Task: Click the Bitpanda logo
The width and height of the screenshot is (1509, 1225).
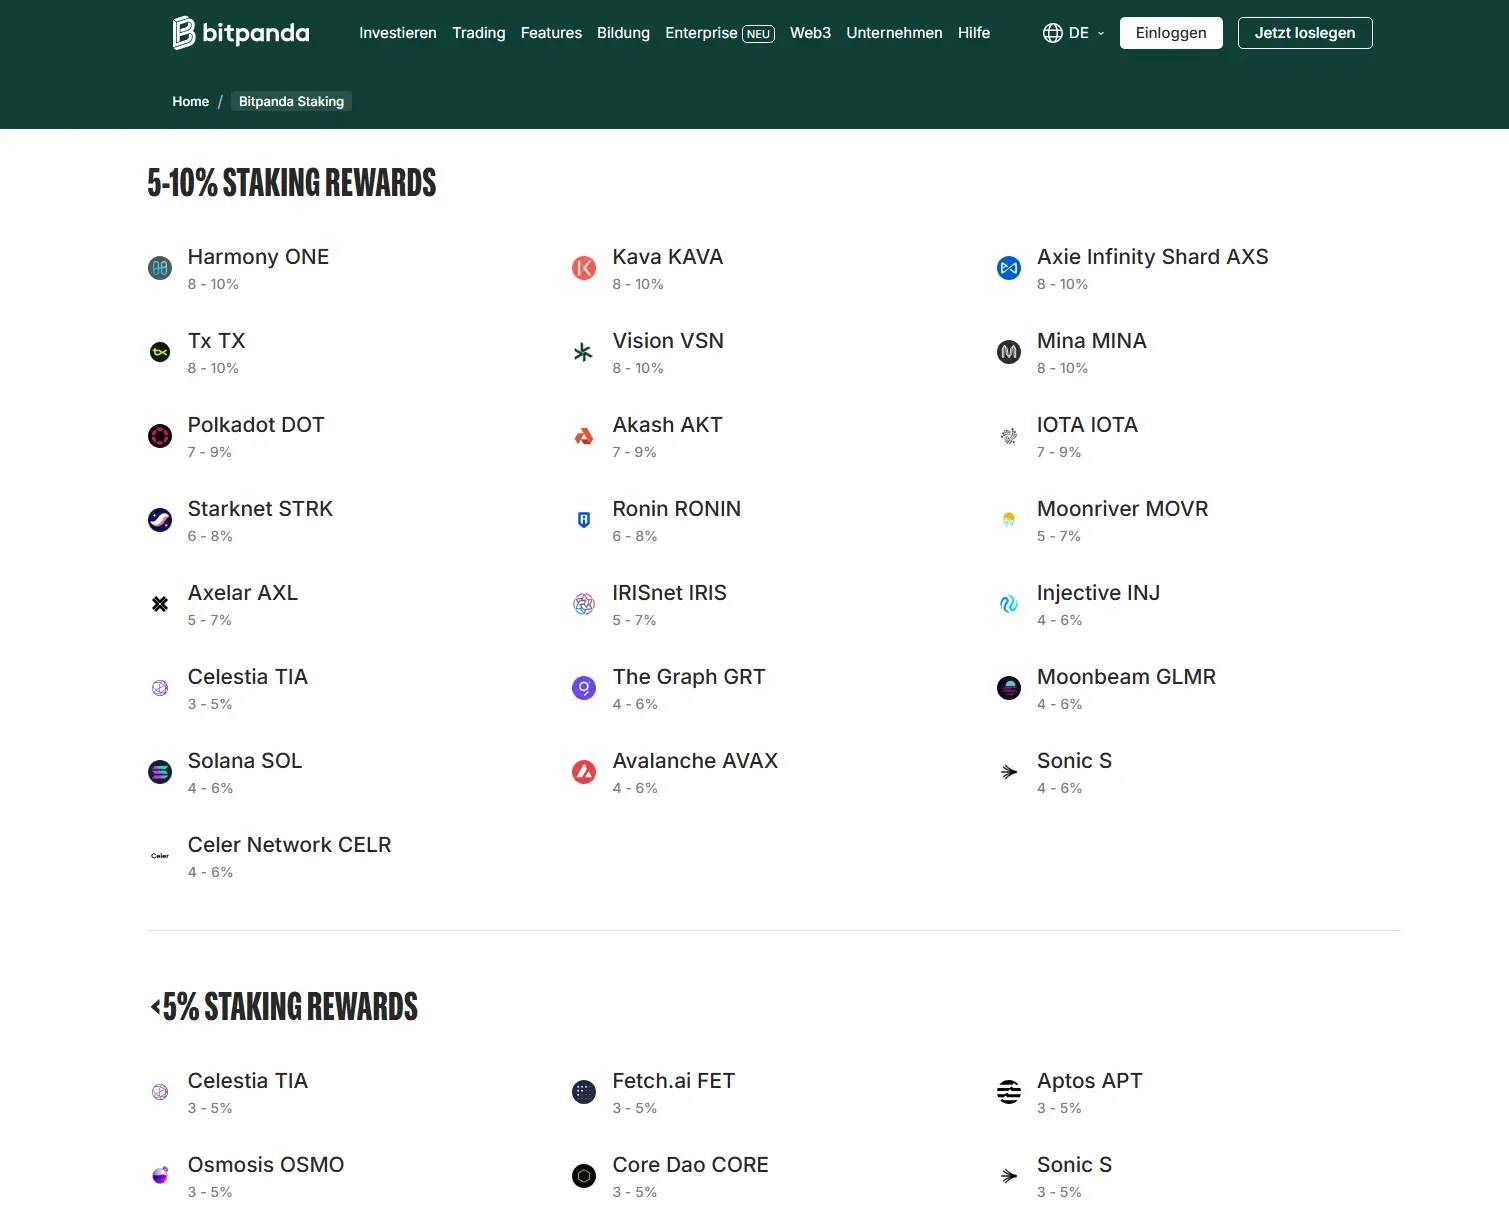Action: (241, 33)
